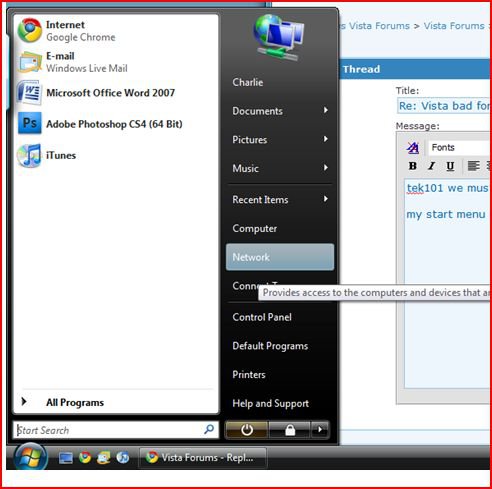492x489 pixels.
Task: Select the Network menu item
Action: [x=280, y=257]
